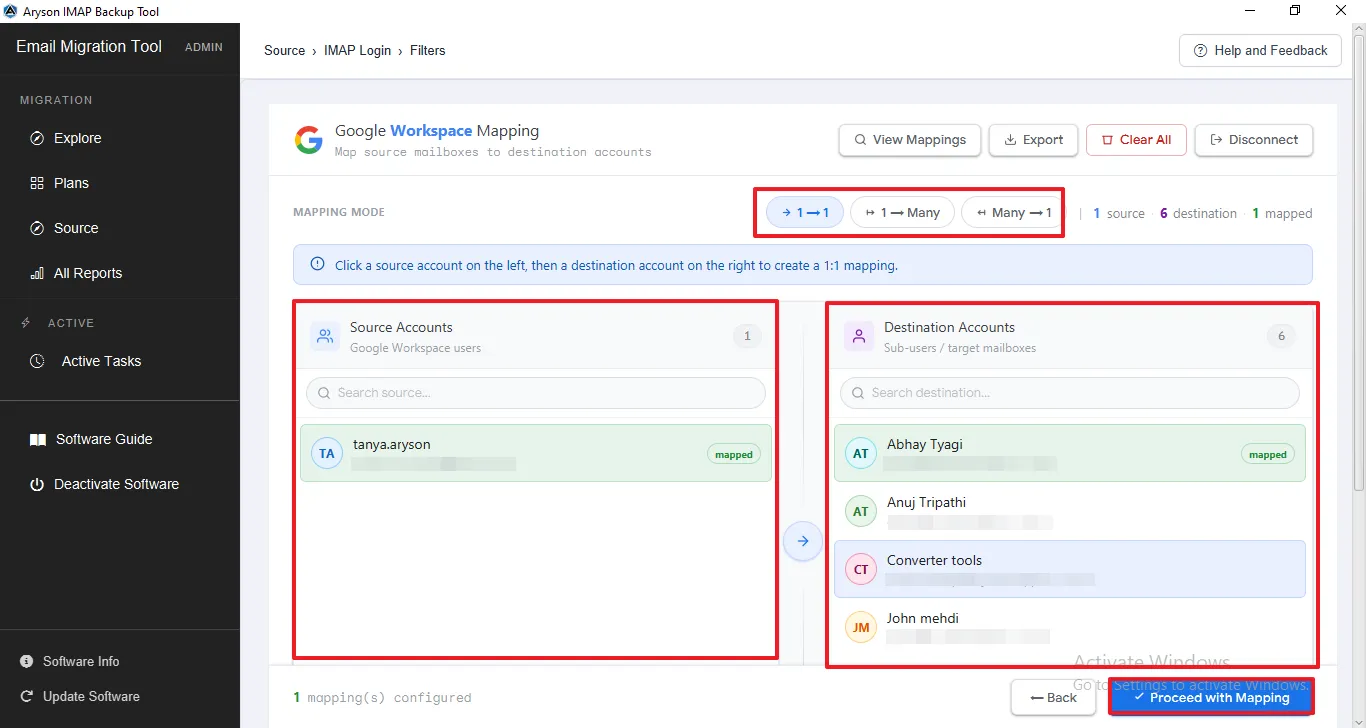Switch to 1 to Many mapping mode

903,212
